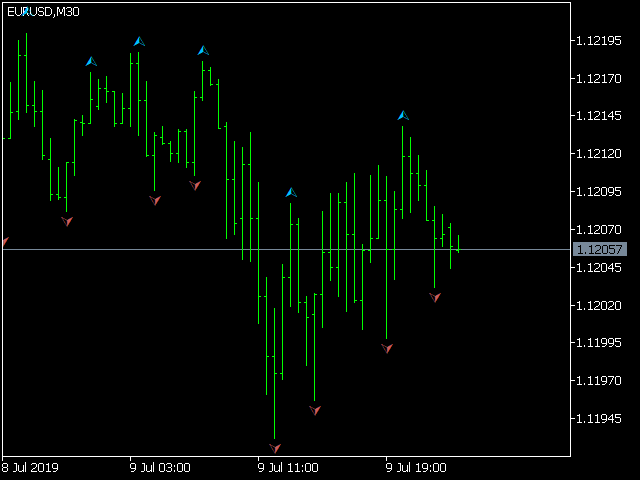Select the 1.12070 price scale label
Image resolution: width=640 pixels, height=480 pixels.
coord(598,229)
